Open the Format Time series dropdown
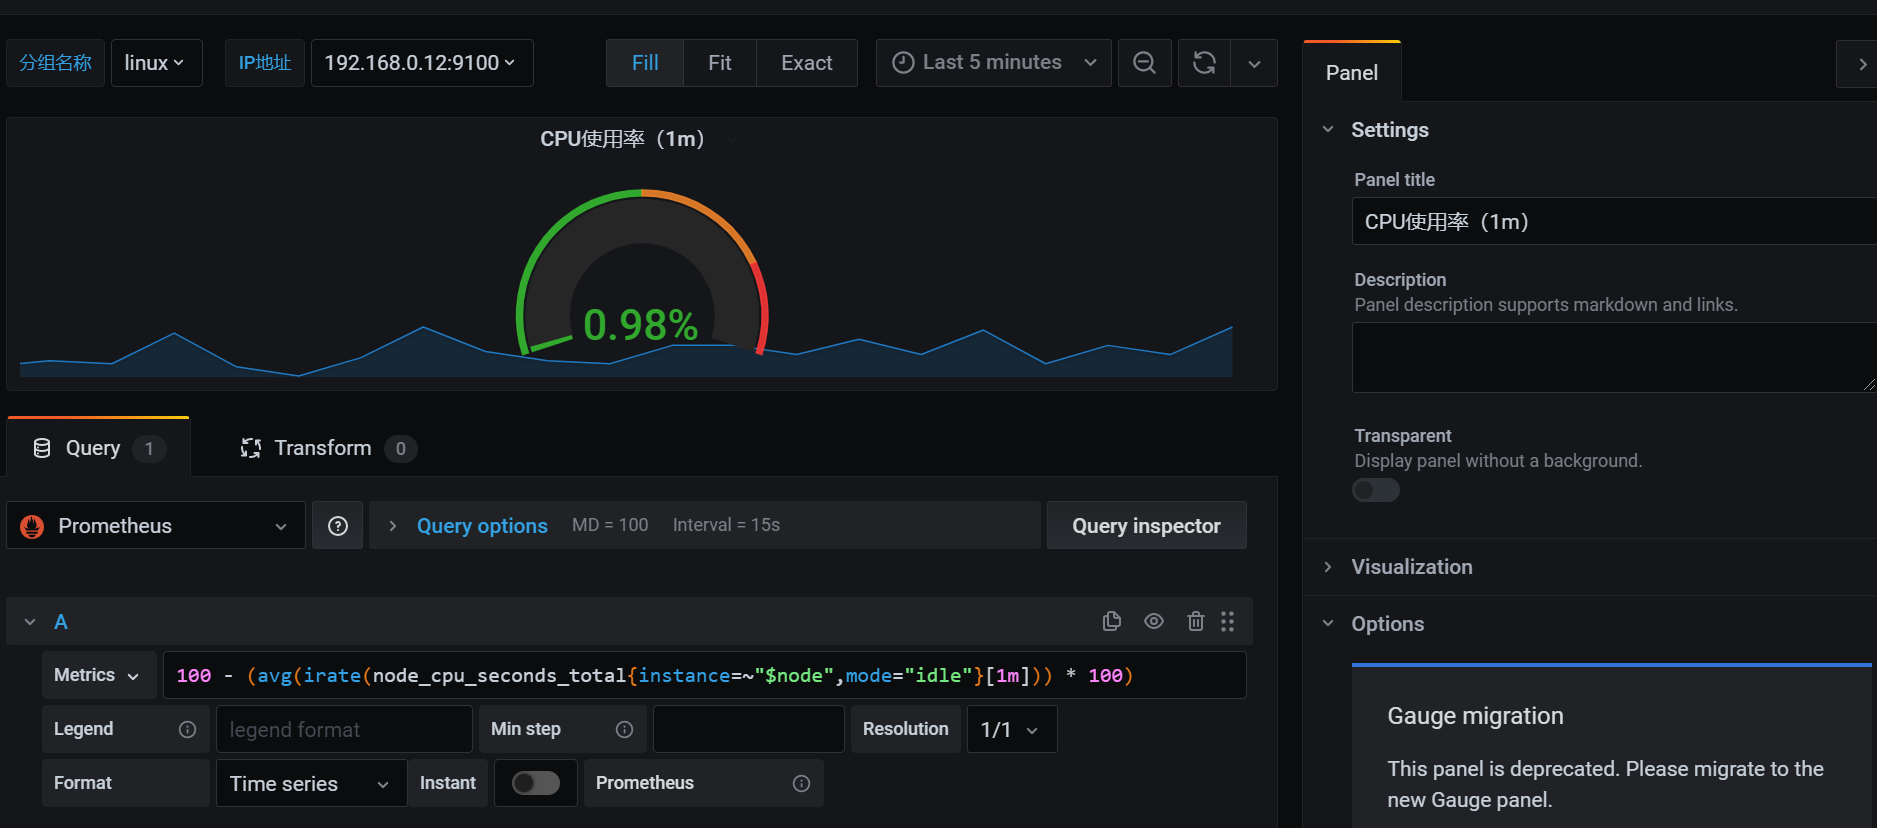Screen dimensions: 1877x828 click(311, 783)
